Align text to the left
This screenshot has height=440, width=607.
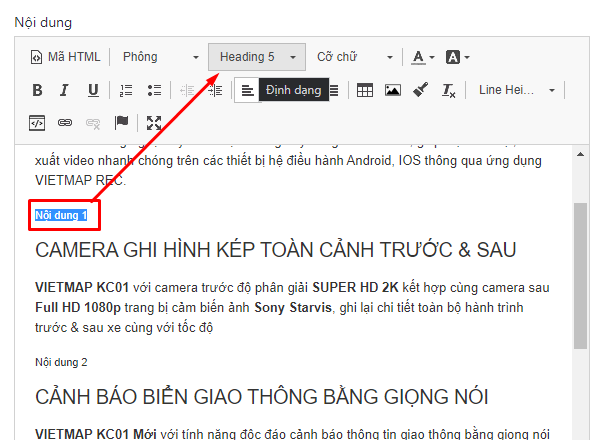tap(247, 91)
